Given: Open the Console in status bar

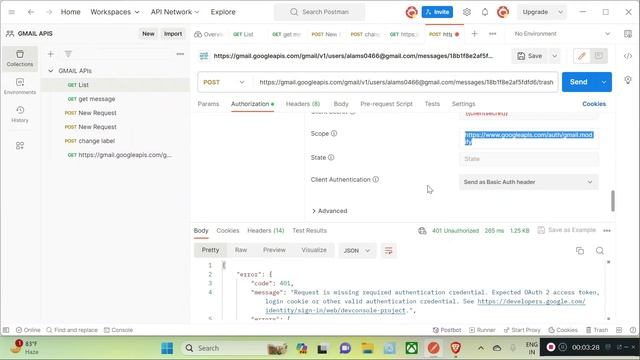Looking at the screenshot, I should [118, 330].
